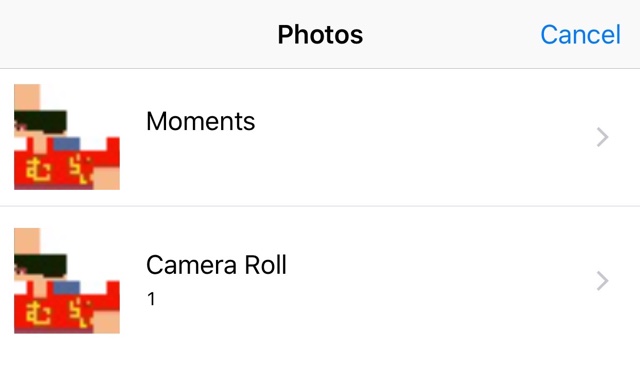The width and height of the screenshot is (640, 372).
Task: Click the blue patch in Moments thumbnail
Action: coord(67,144)
